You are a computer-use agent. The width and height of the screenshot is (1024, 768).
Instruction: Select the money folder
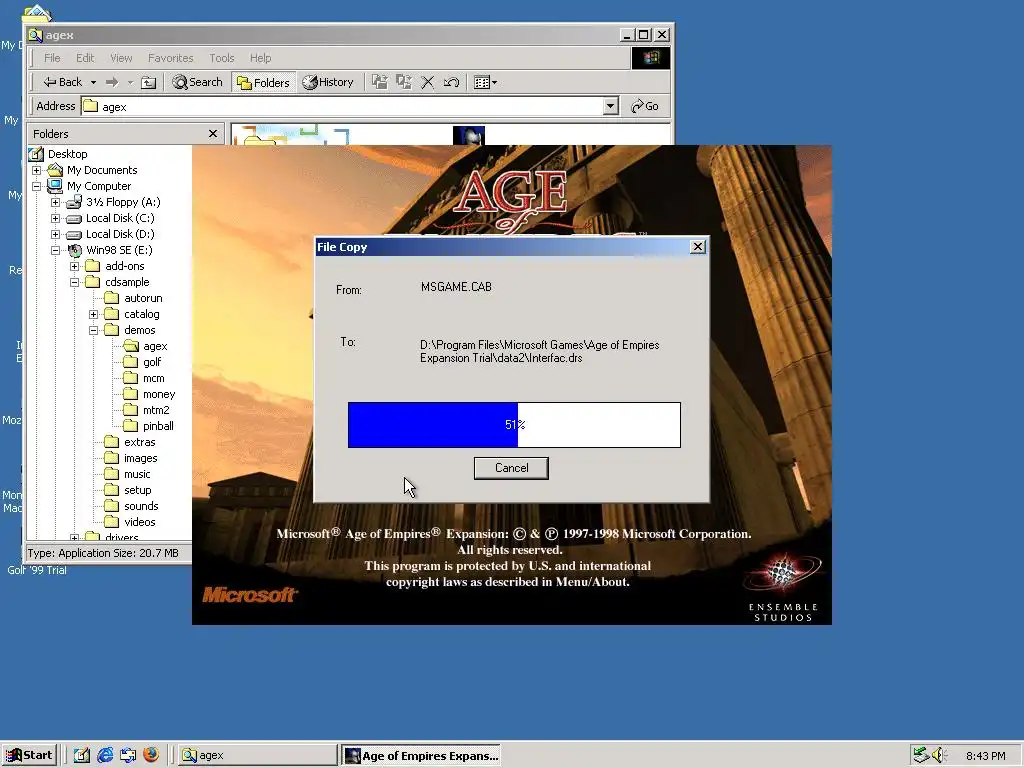(159, 394)
